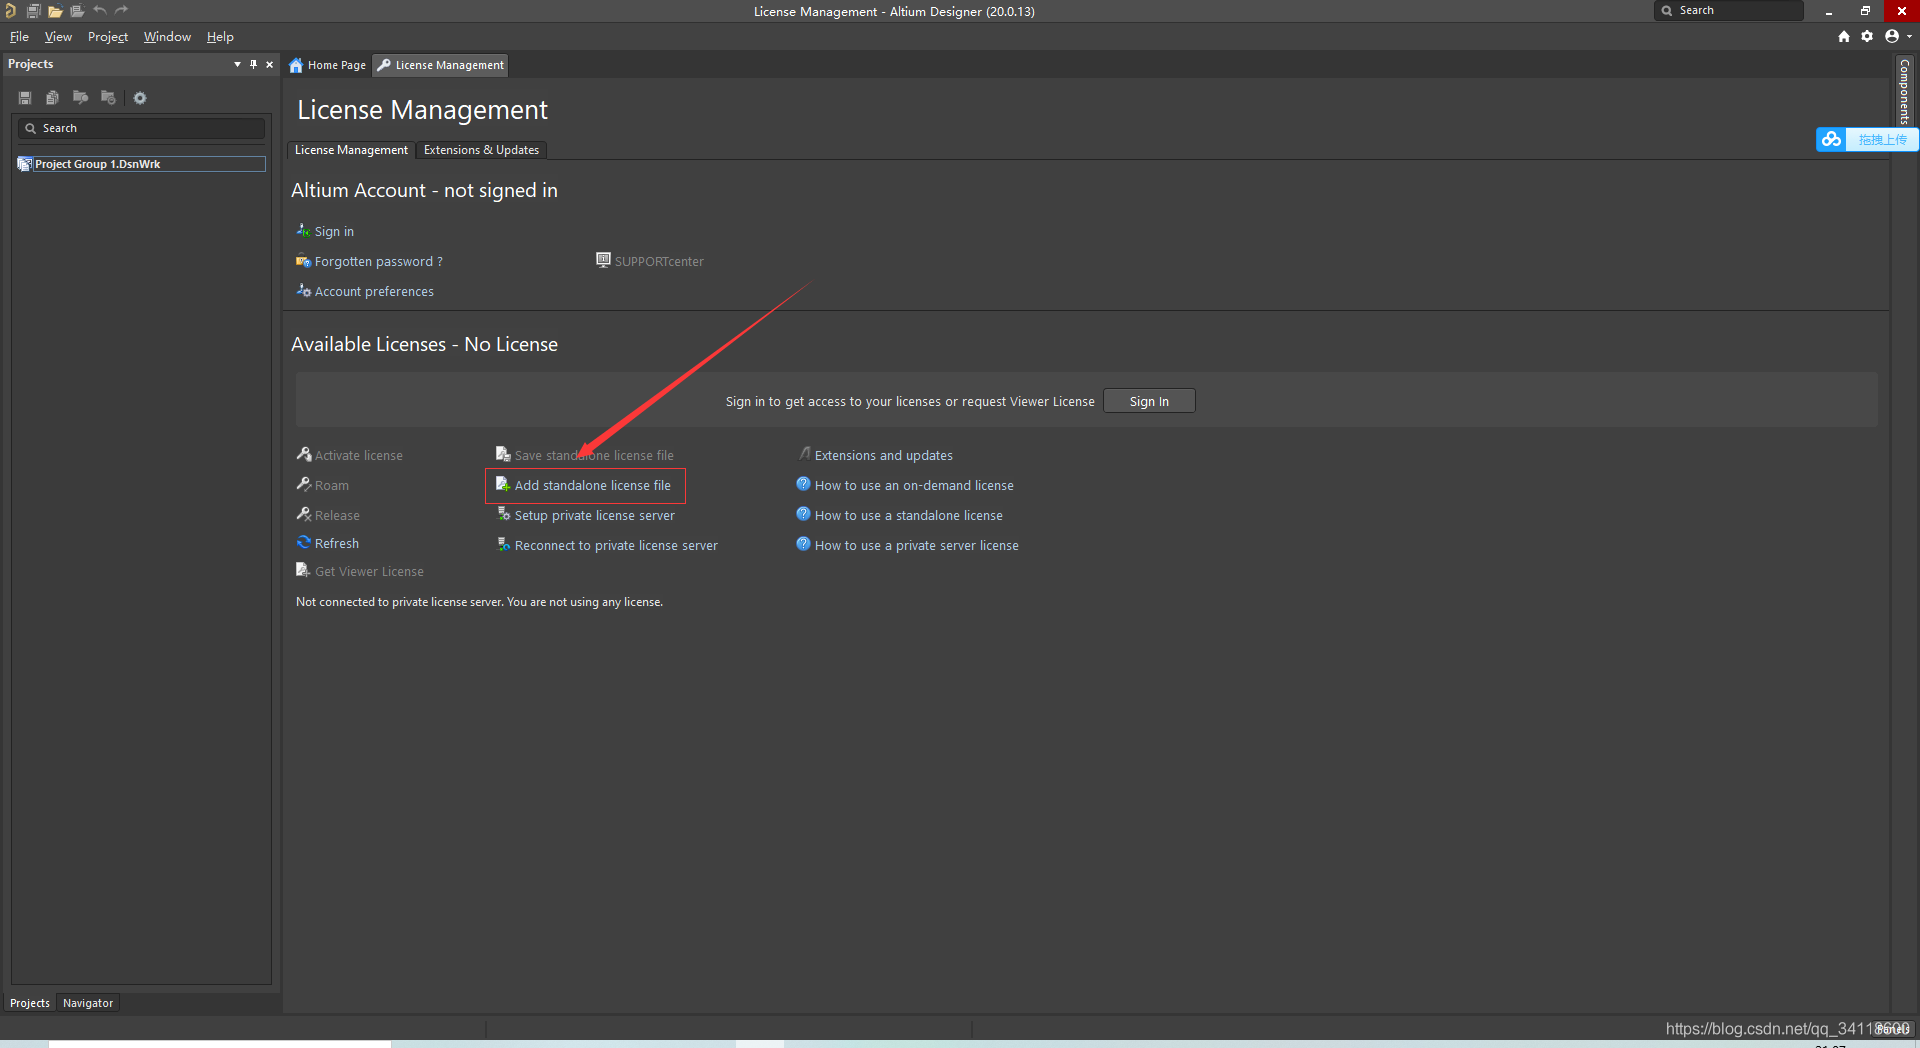The width and height of the screenshot is (1920, 1048).
Task: Pin the Projects panel
Action: click(x=253, y=64)
